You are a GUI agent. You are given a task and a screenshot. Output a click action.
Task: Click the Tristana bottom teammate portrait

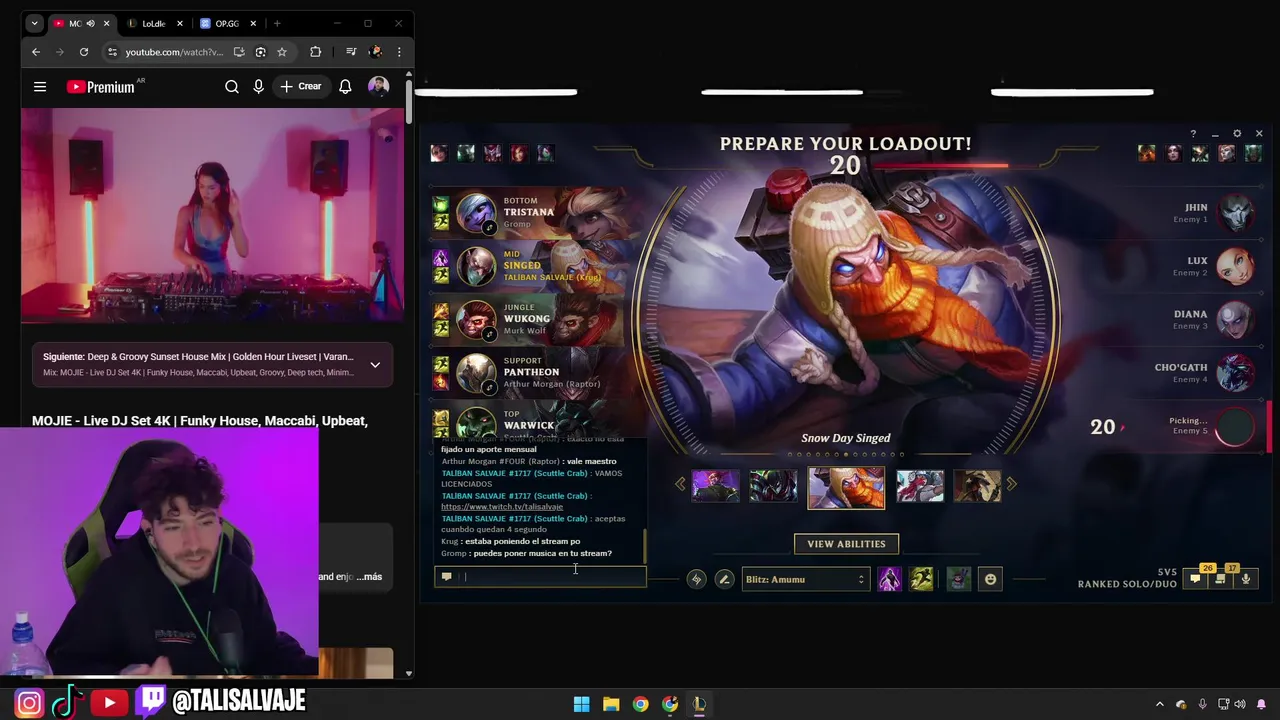click(476, 212)
